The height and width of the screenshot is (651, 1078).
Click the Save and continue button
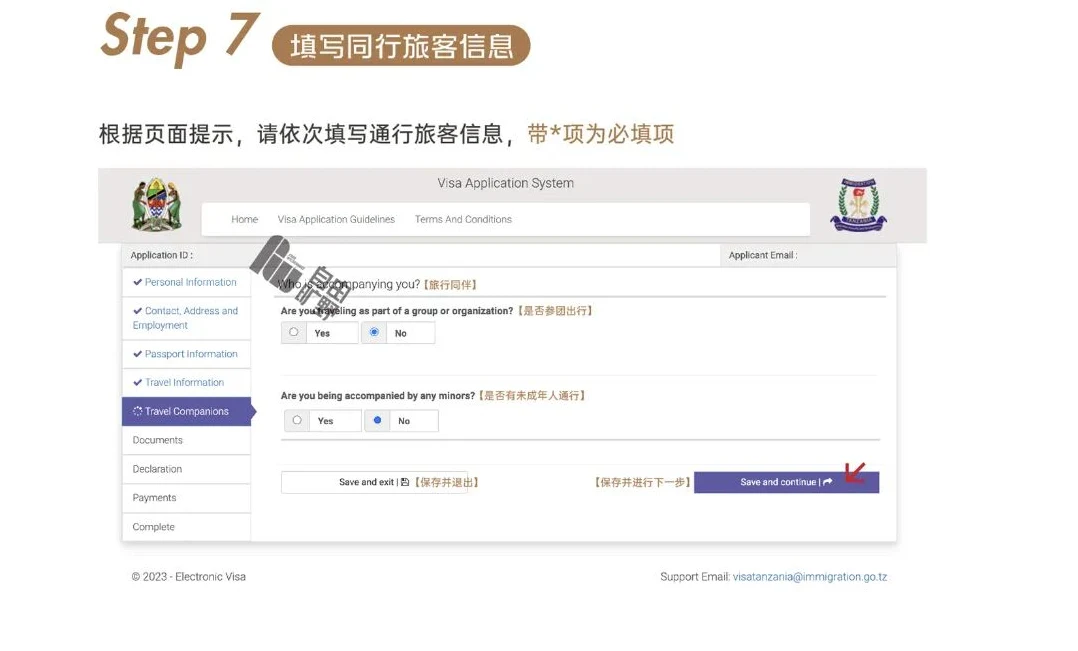(786, 482)
